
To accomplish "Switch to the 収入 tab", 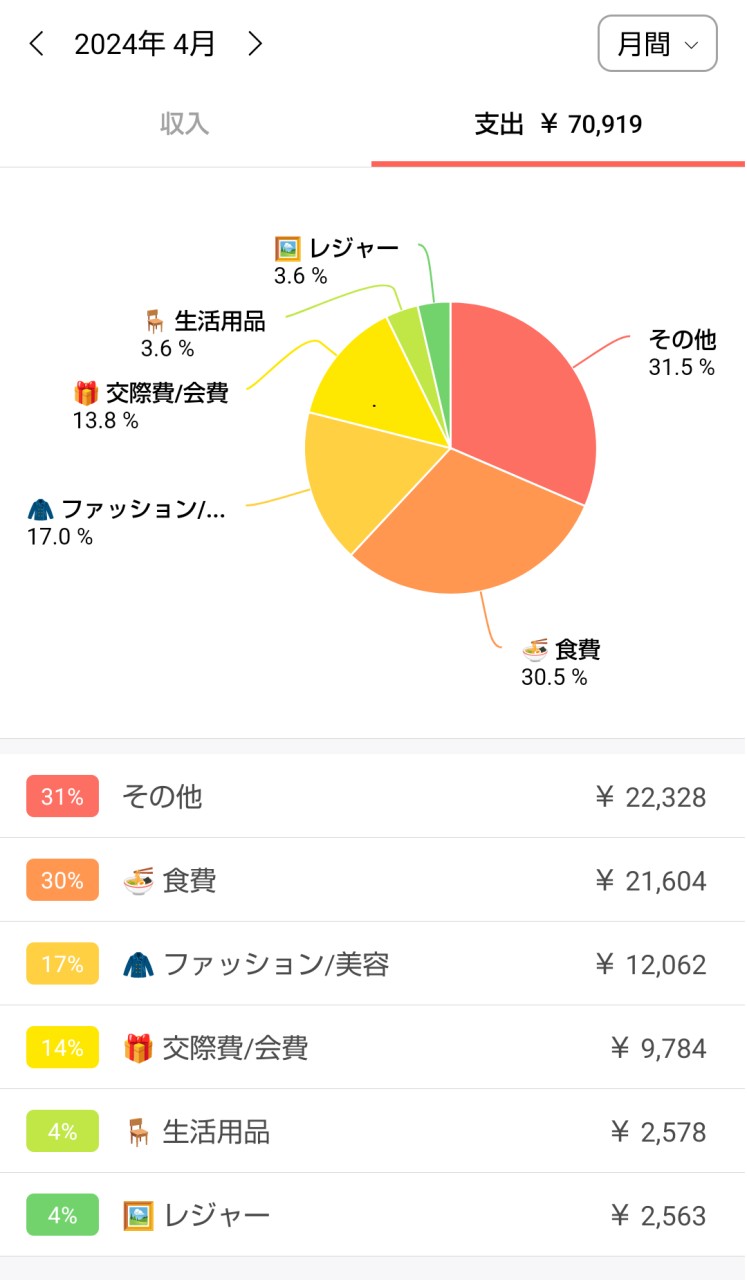I will [185, 124].
